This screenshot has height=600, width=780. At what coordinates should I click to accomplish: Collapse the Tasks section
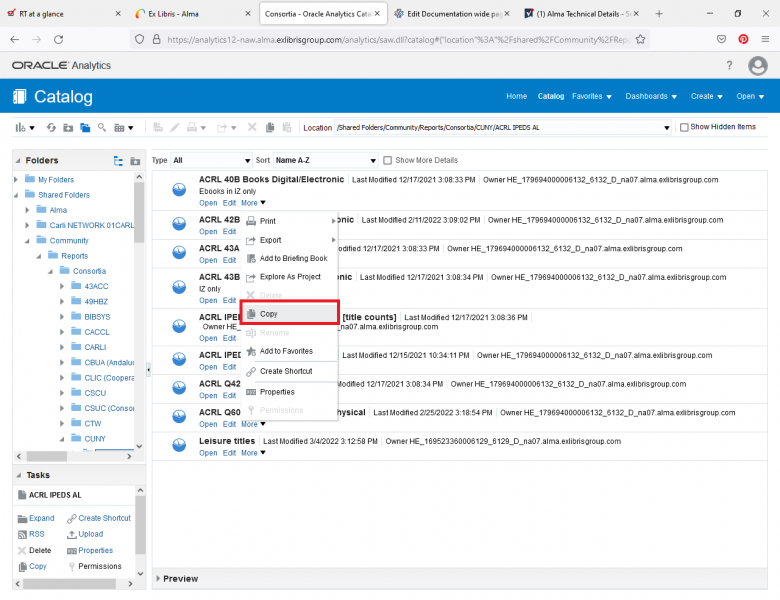click(18, 475)
